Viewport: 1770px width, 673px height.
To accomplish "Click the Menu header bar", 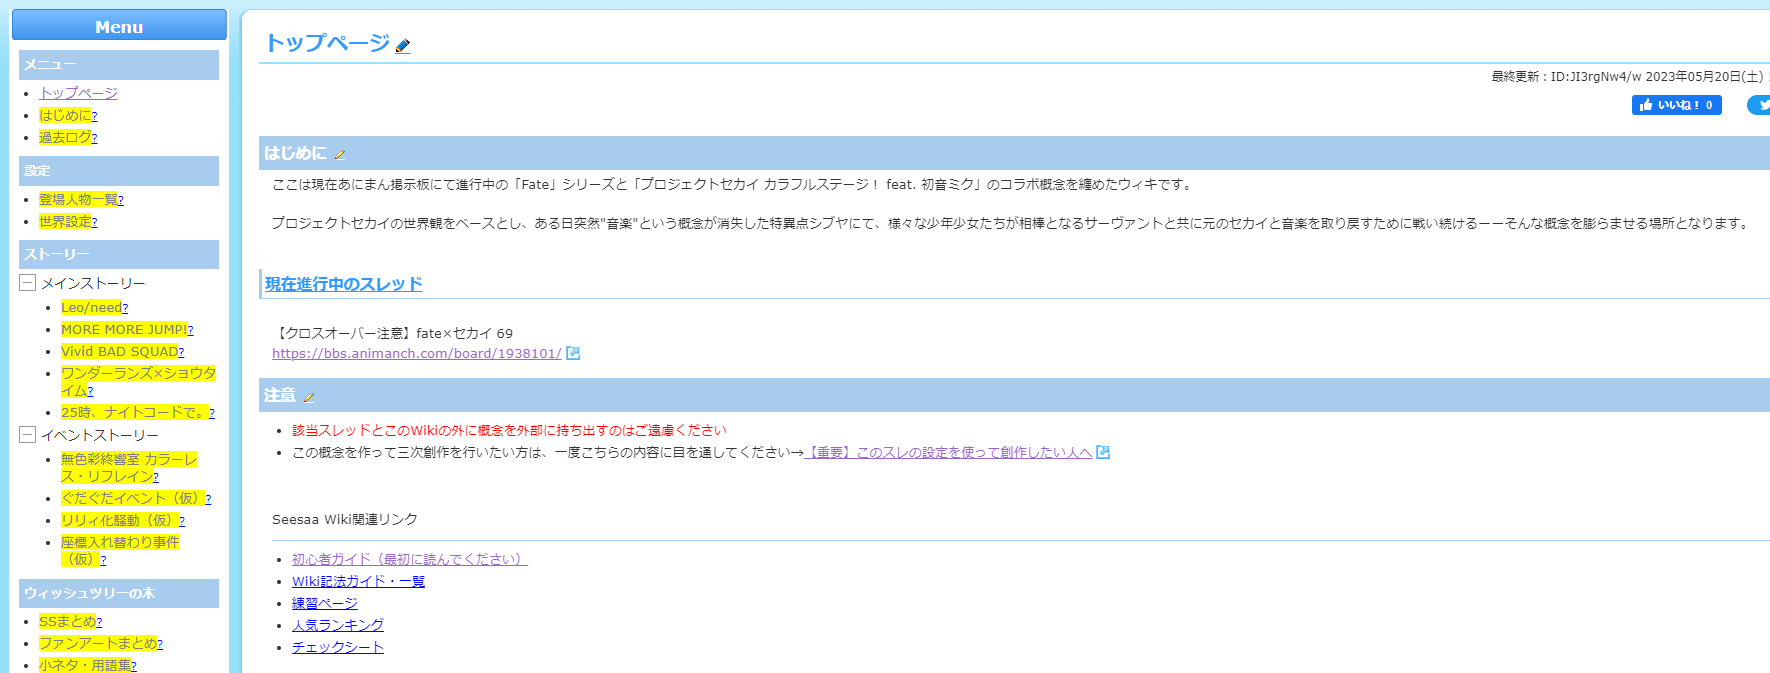I will [x=119, y=26].
